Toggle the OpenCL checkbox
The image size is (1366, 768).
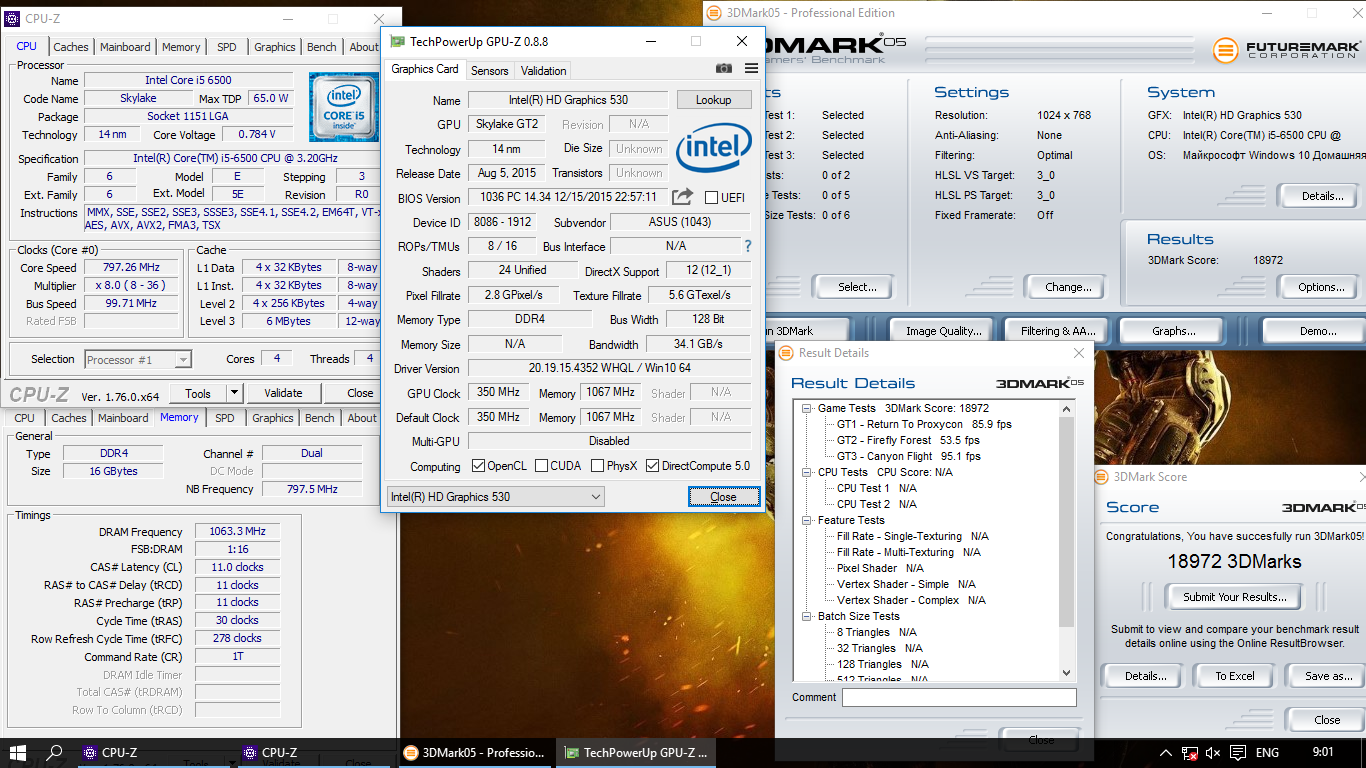pos(478,466)
